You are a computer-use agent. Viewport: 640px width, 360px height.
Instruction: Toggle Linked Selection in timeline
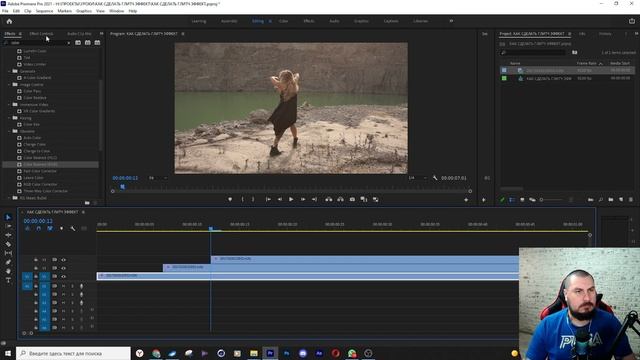50,229
